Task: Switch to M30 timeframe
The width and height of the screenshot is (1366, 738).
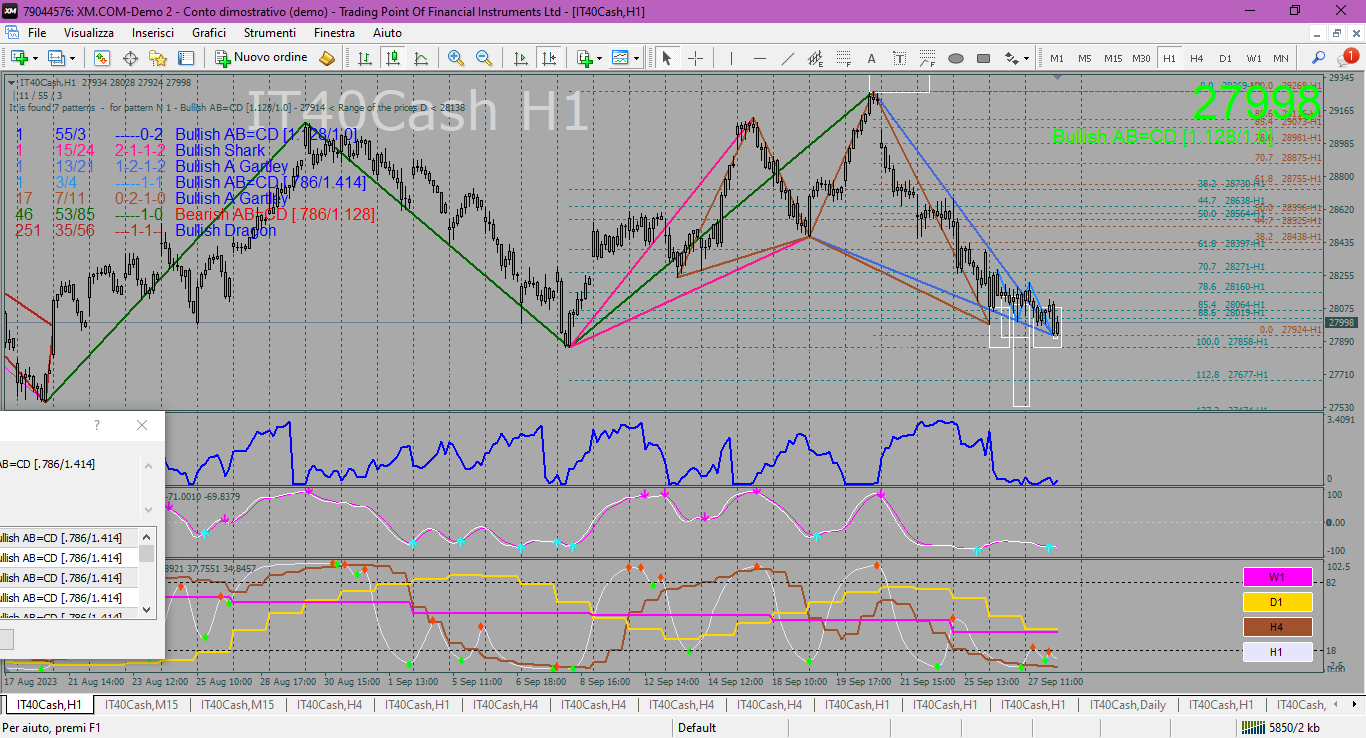Action: [1141, 58]
